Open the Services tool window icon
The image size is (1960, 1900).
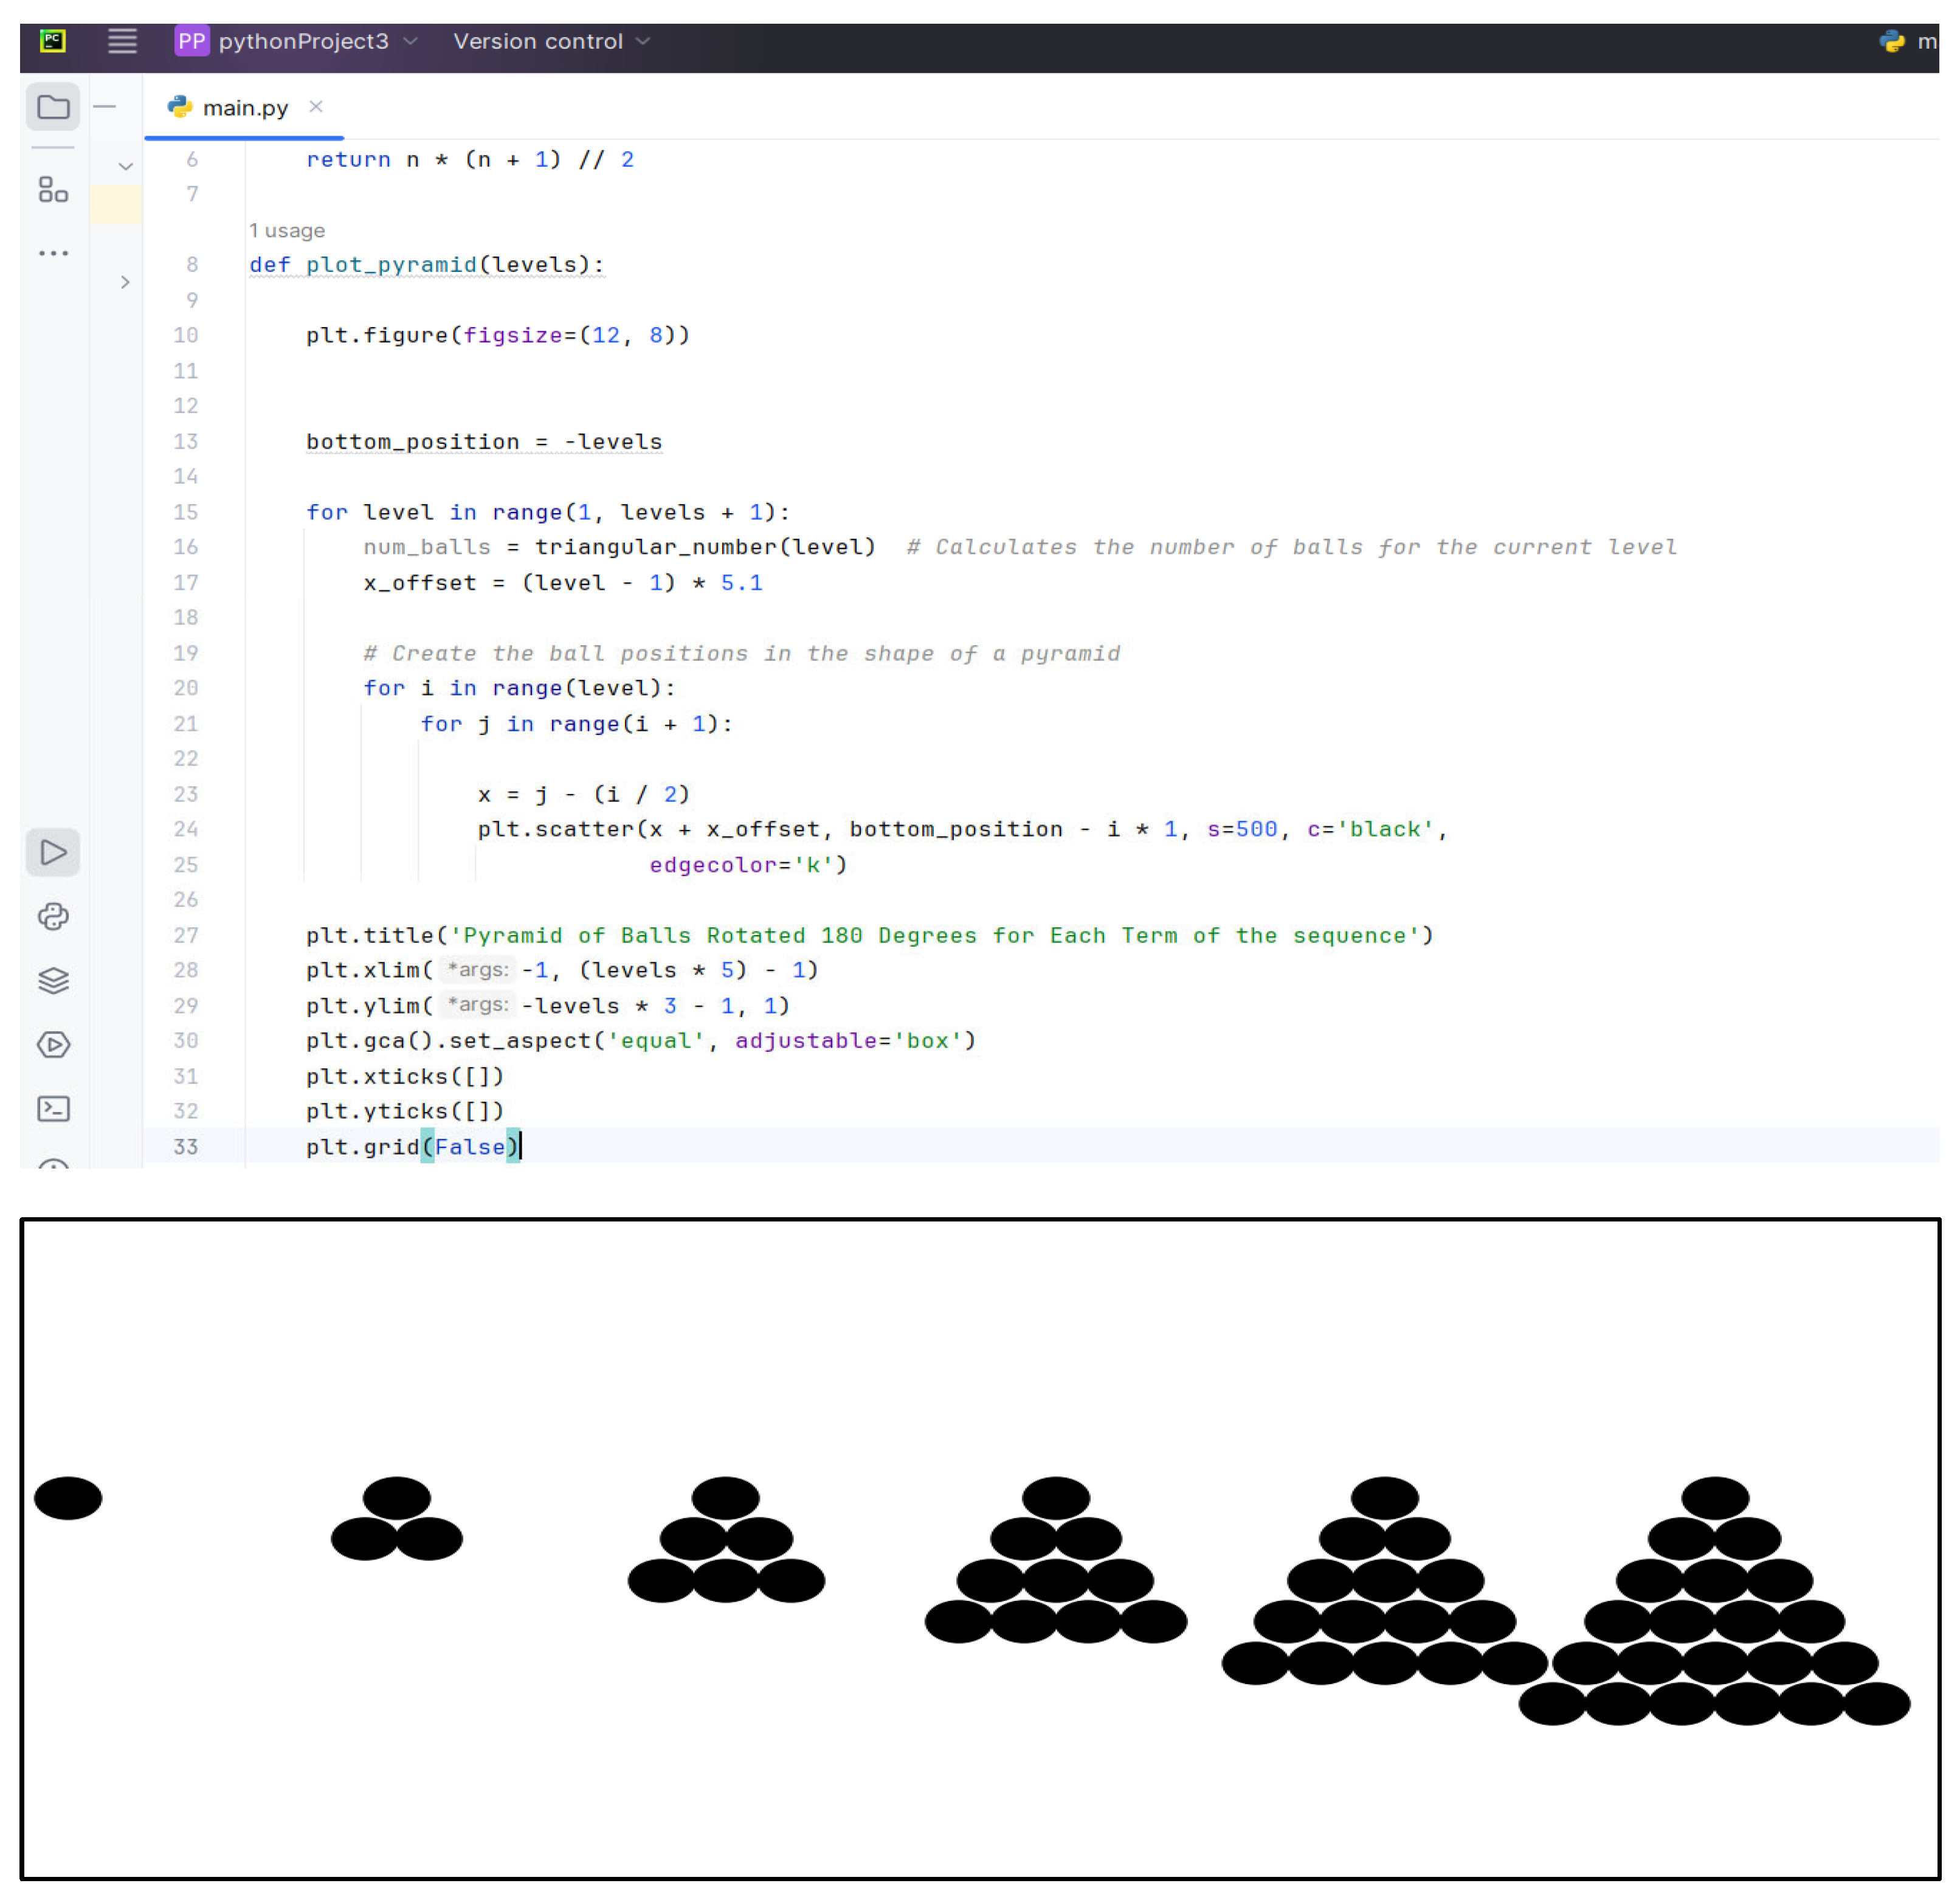coord(53,1044)
